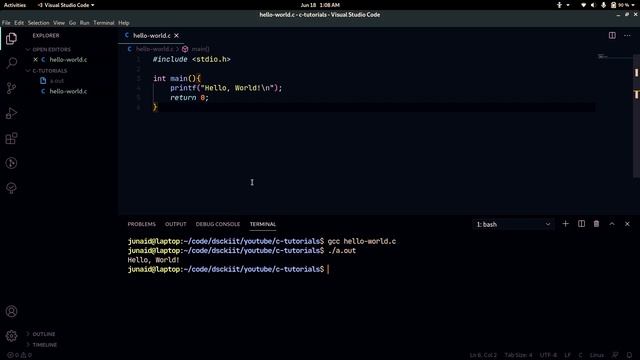The width and height of the screenshot is (640, 360).
Task: Create a new terminal with plus icon
Action: (x=565, y=224)
